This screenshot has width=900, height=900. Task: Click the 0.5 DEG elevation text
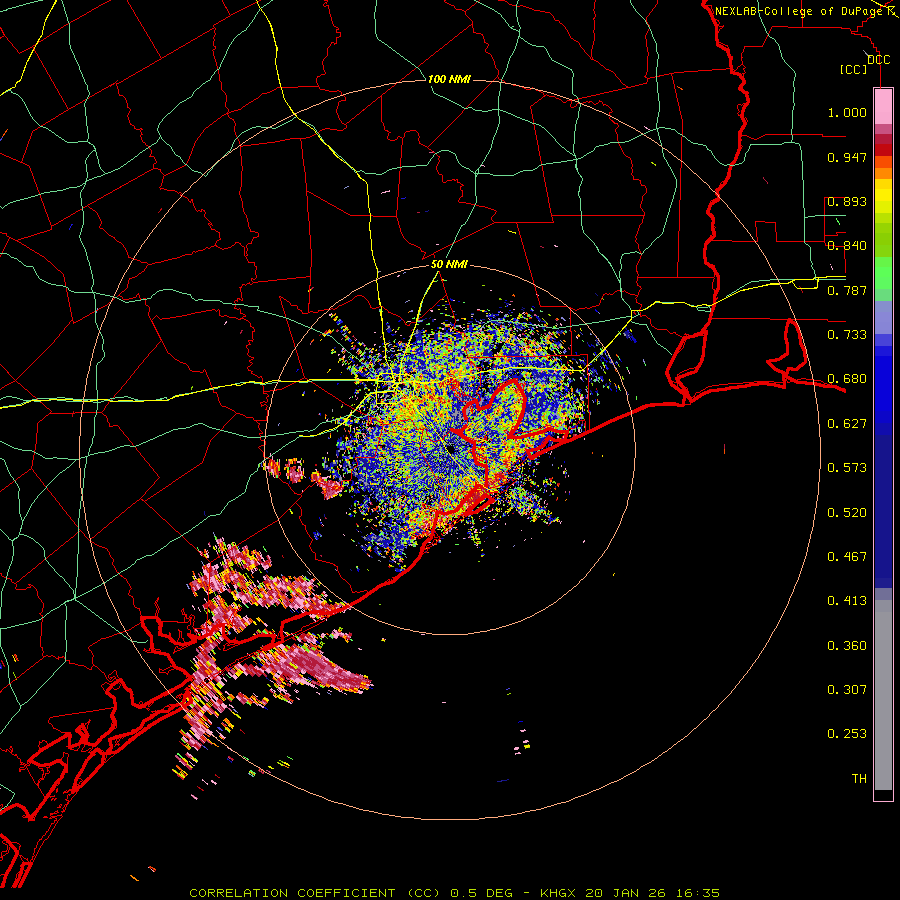click(481, 893)
